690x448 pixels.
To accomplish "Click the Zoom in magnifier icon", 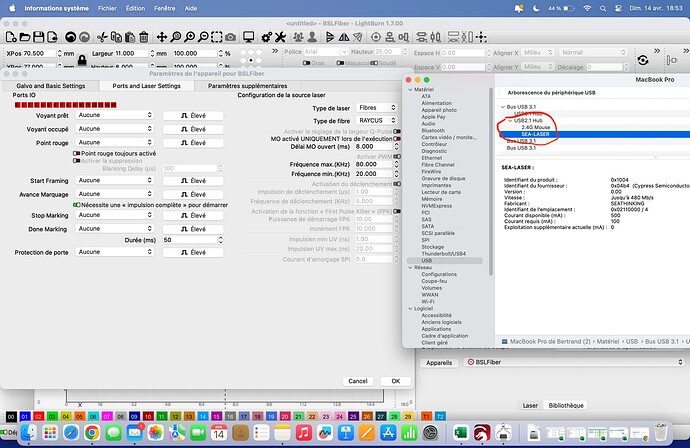I will (x=189, y=37).
